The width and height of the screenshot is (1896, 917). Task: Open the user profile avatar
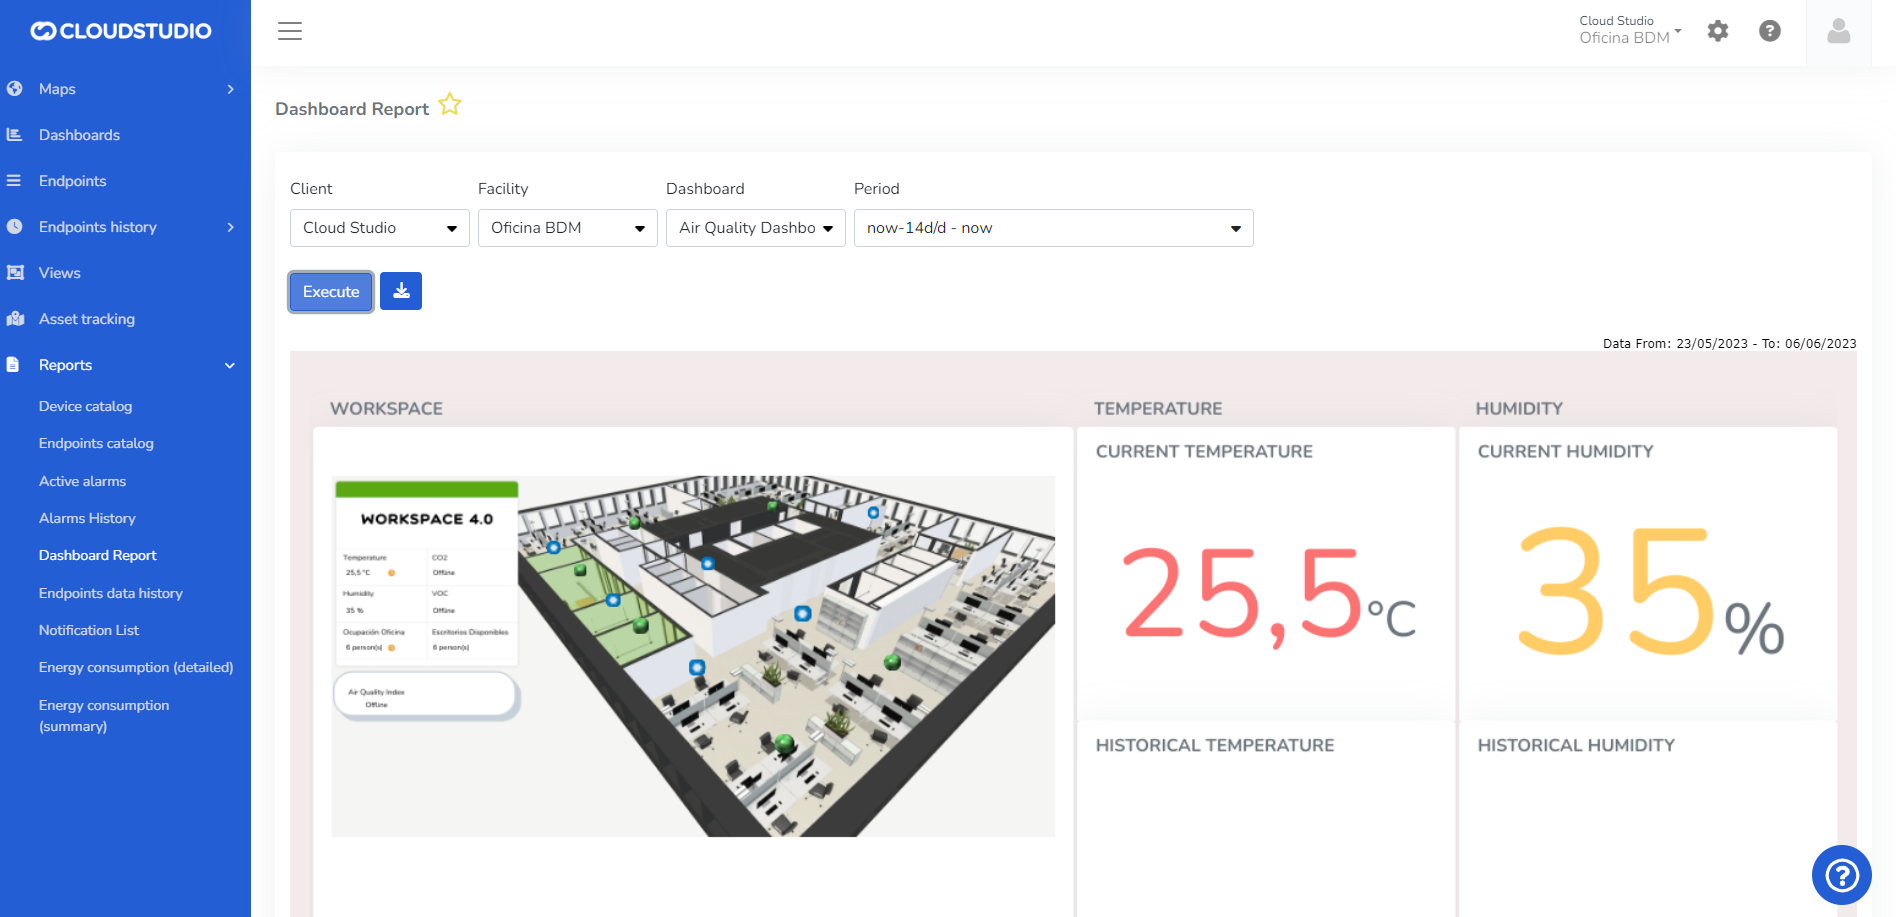pos(1838,32)
